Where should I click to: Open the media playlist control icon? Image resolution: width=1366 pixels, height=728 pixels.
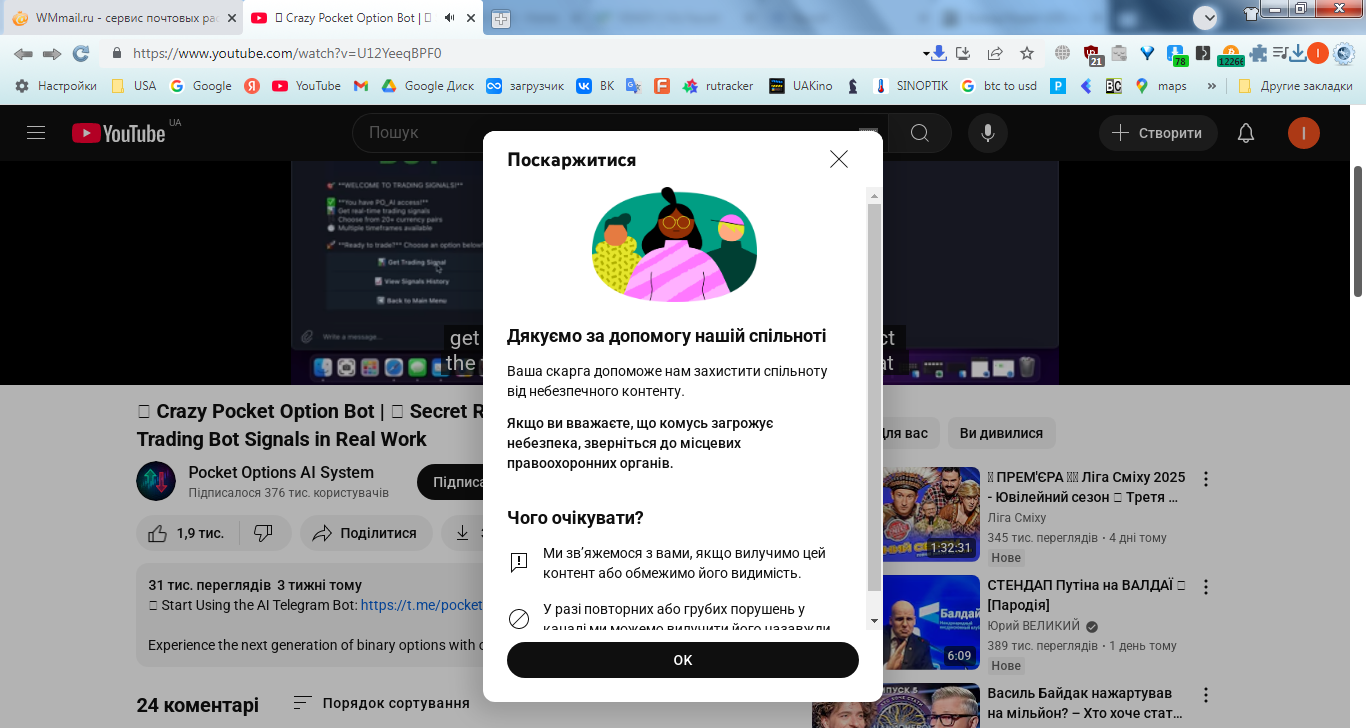point(1280,53)
